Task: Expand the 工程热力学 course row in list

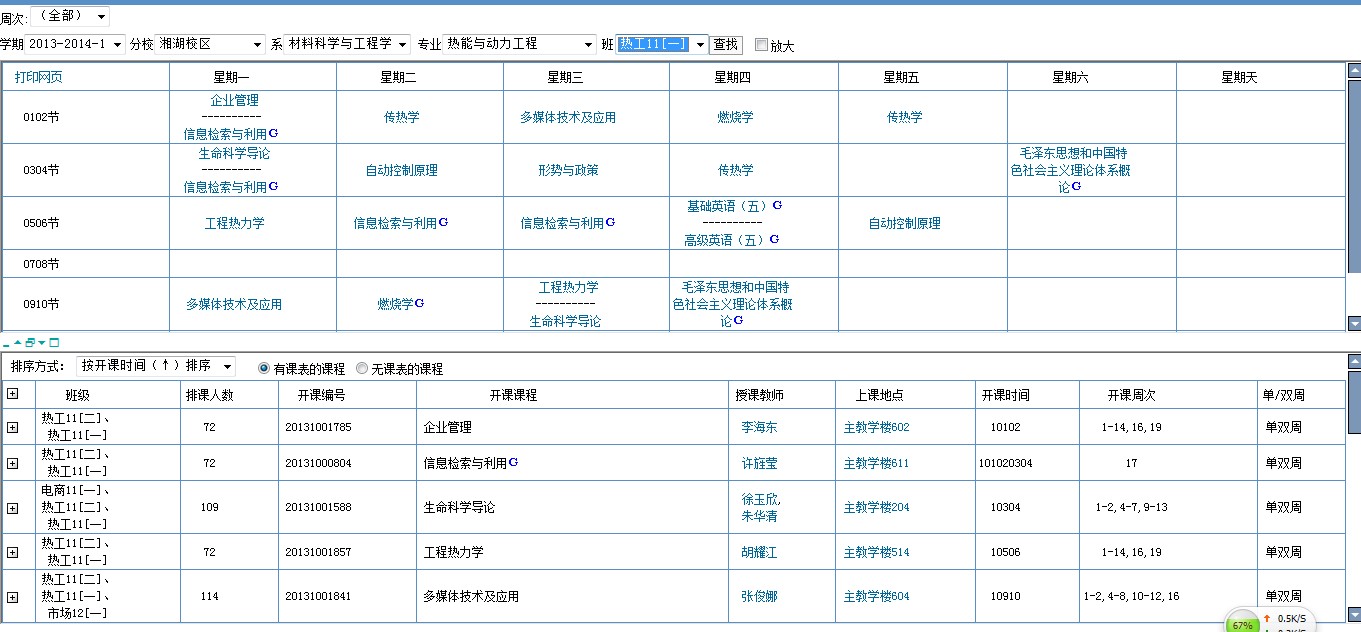Action: (12, 552)
